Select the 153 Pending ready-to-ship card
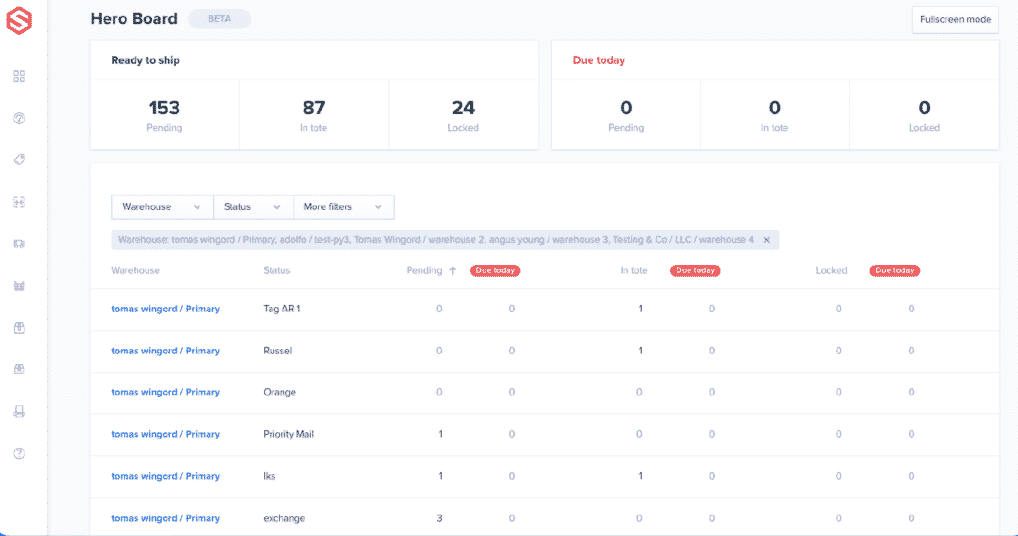The height and width of the screenshot is (536, 1018). pos(164,115)
